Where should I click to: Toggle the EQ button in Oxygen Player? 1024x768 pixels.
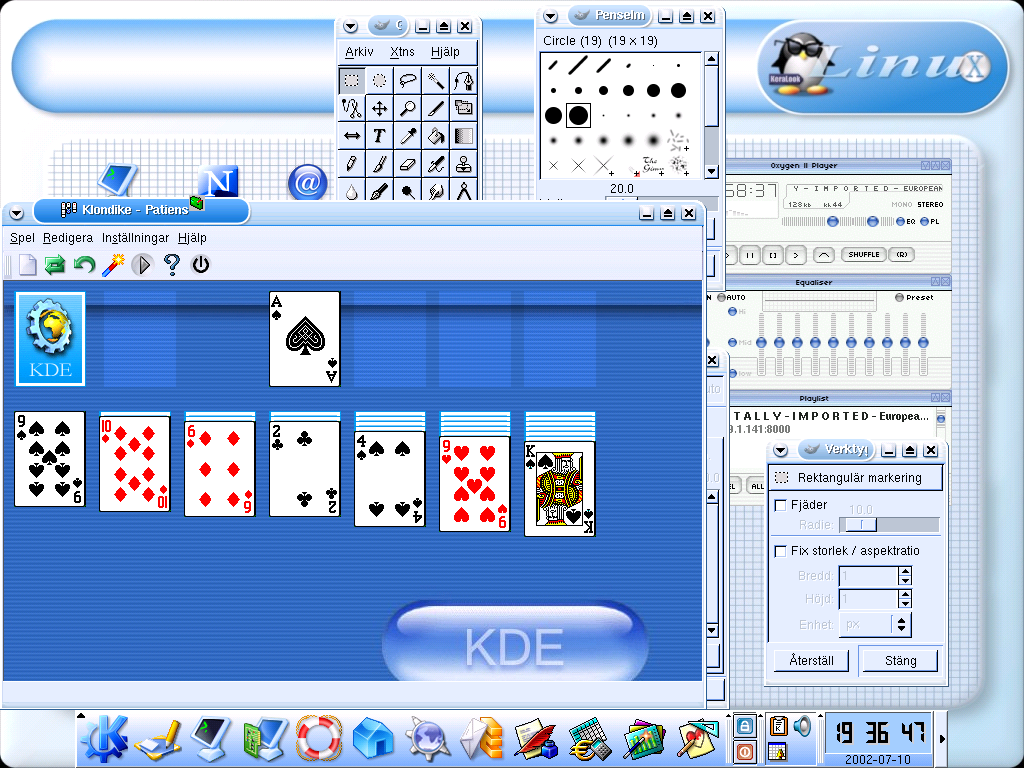pyautogui.click(x=906, y=221)
